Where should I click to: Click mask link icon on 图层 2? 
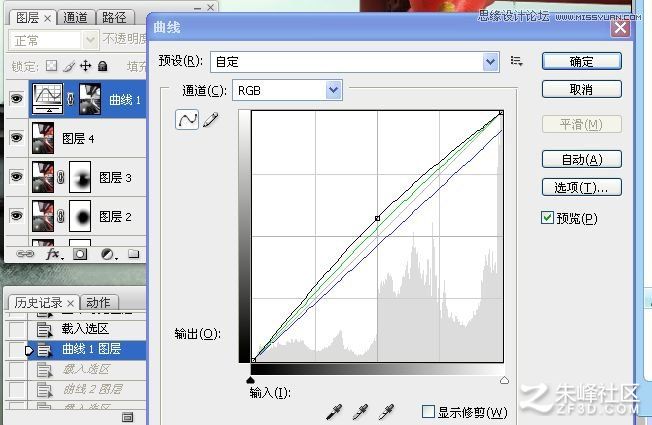(61, 216)
